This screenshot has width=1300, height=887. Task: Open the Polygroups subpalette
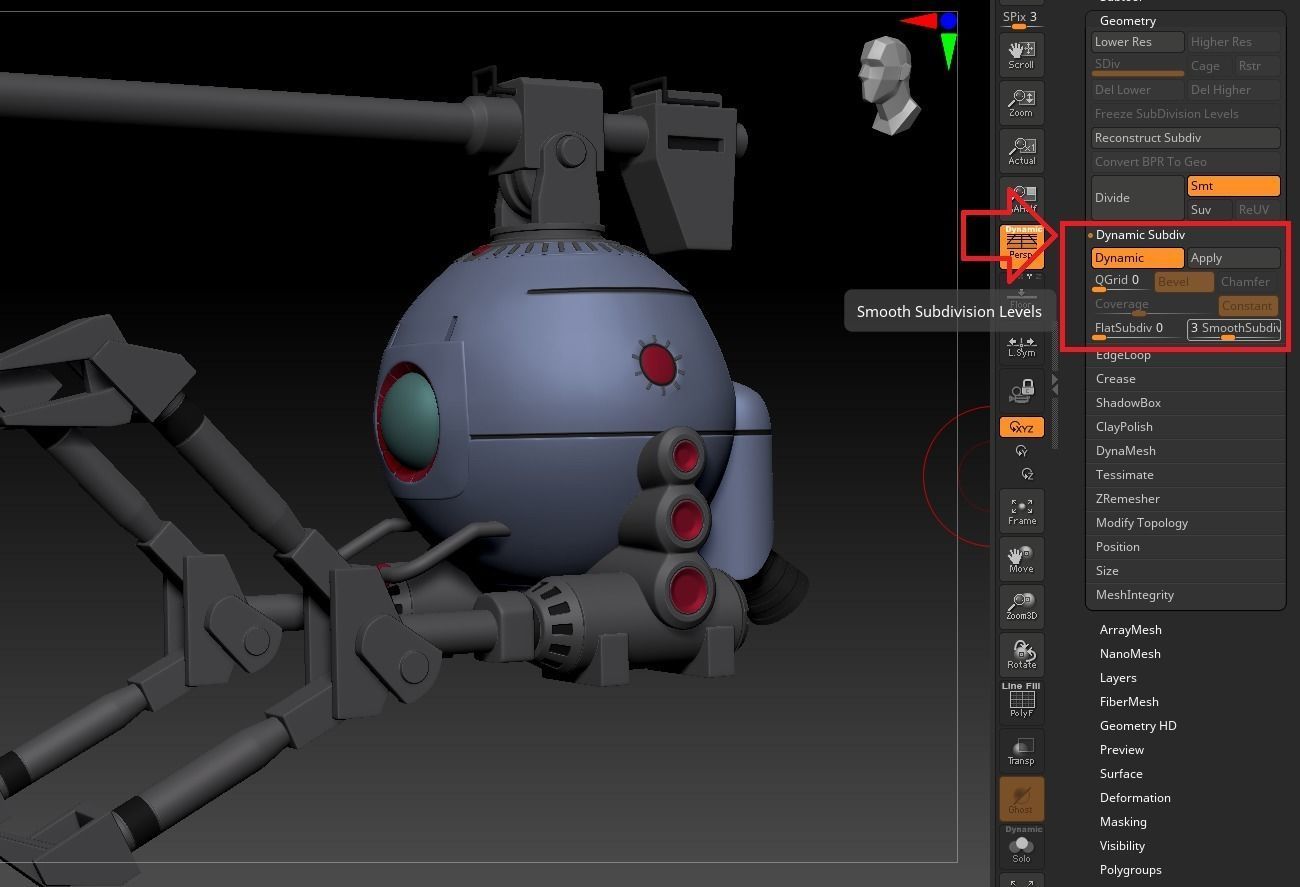click(1130, 870)
